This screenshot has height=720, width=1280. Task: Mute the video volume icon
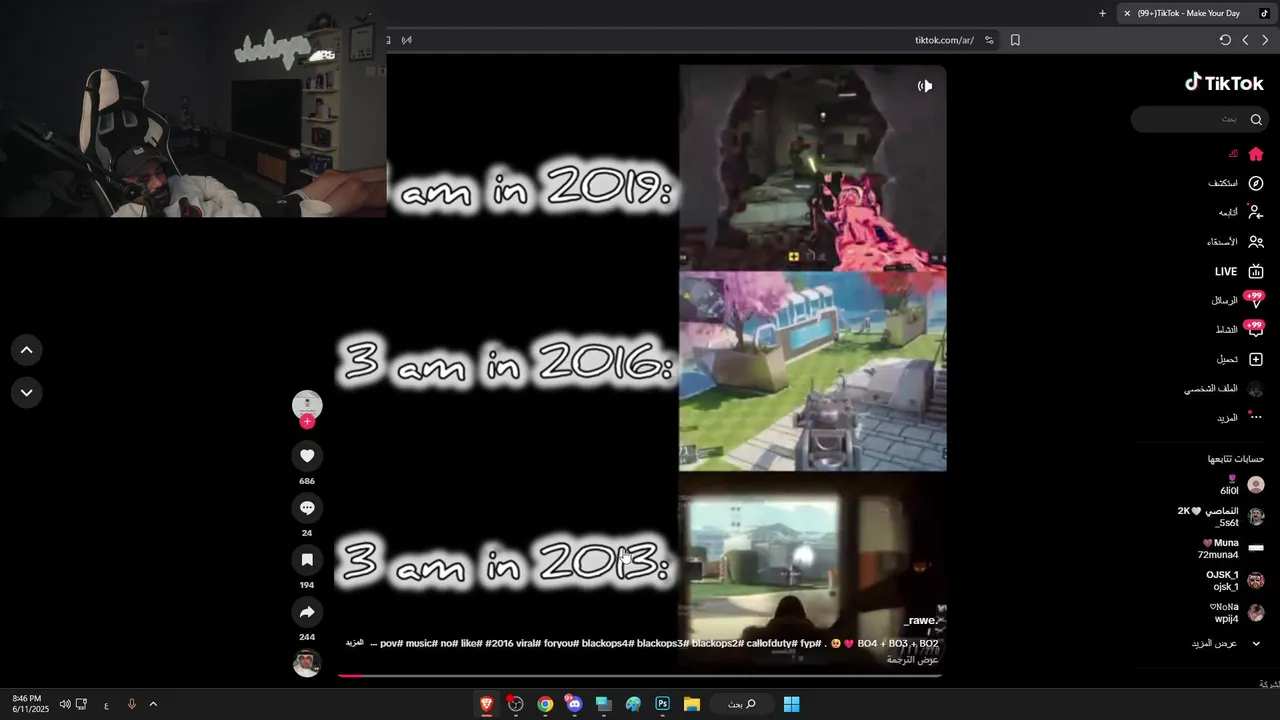tap(925, 86)
